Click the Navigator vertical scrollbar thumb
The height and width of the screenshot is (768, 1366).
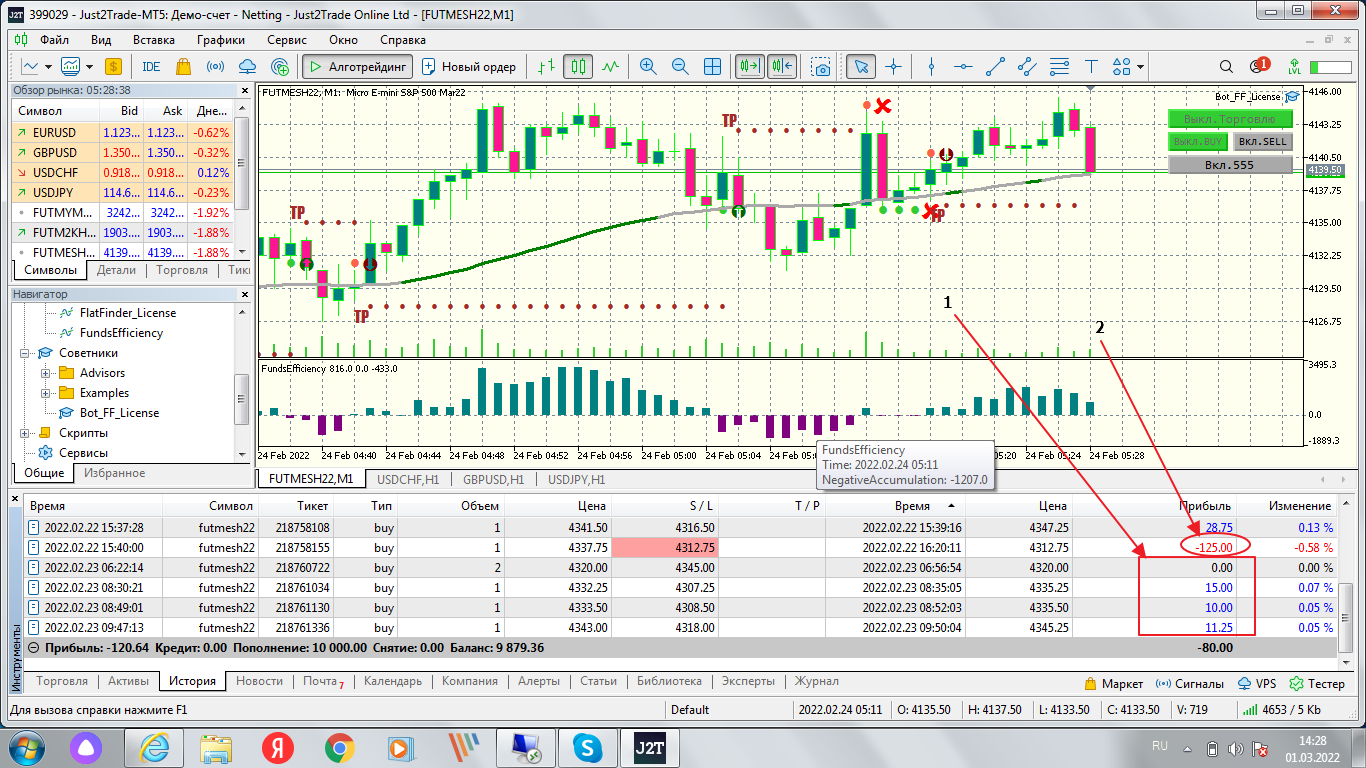pyautogui.click(x=241, y=399)
